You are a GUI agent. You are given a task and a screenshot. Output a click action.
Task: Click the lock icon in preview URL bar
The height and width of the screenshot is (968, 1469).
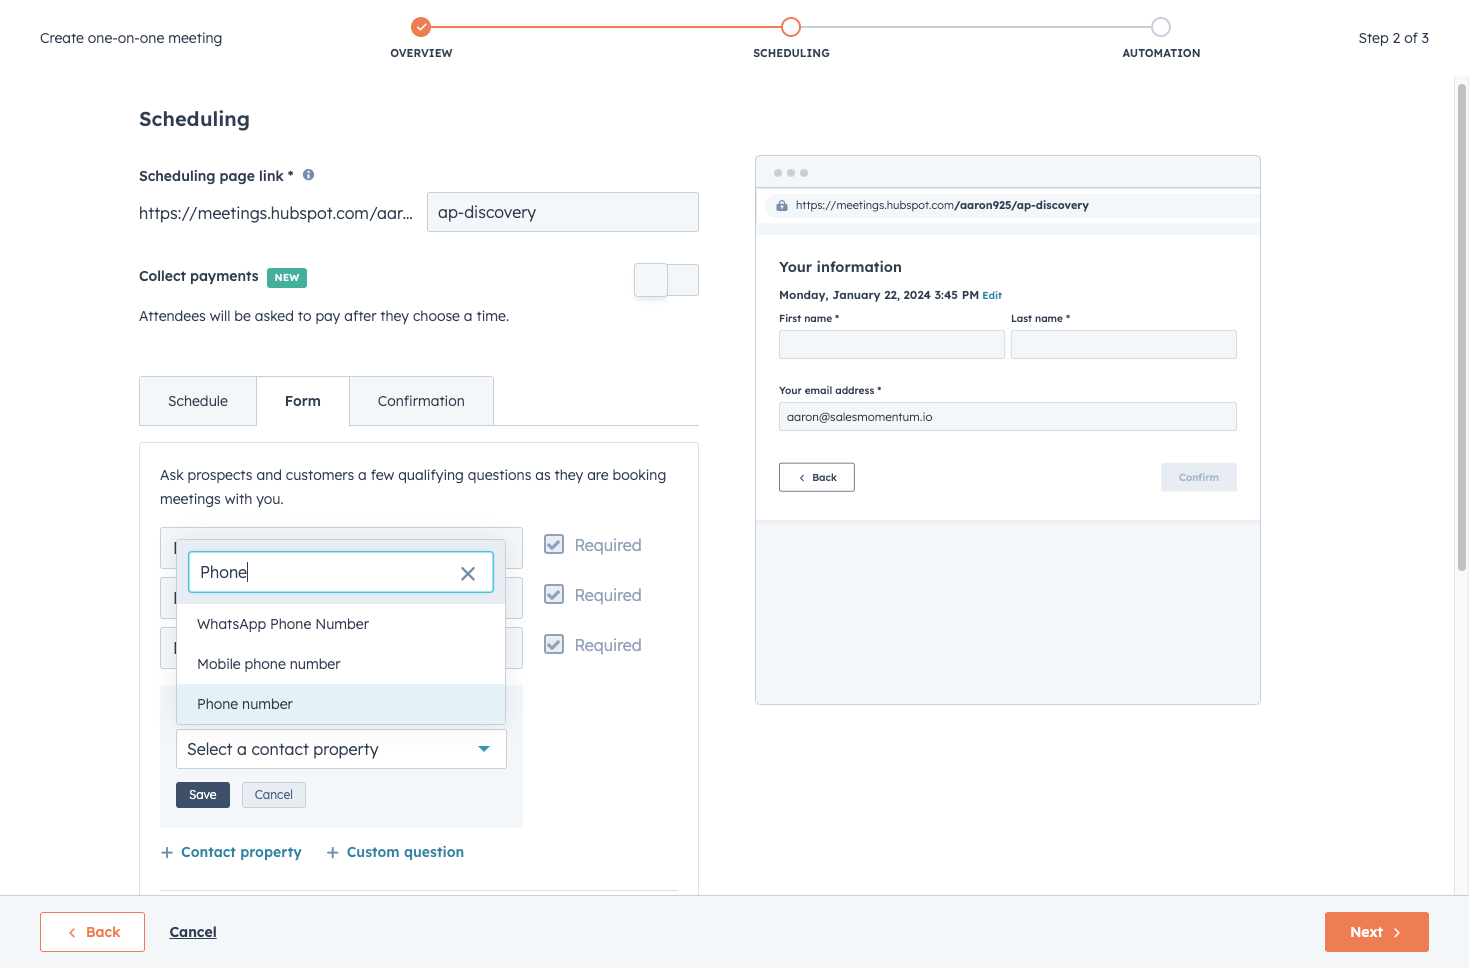pos(782,205)
